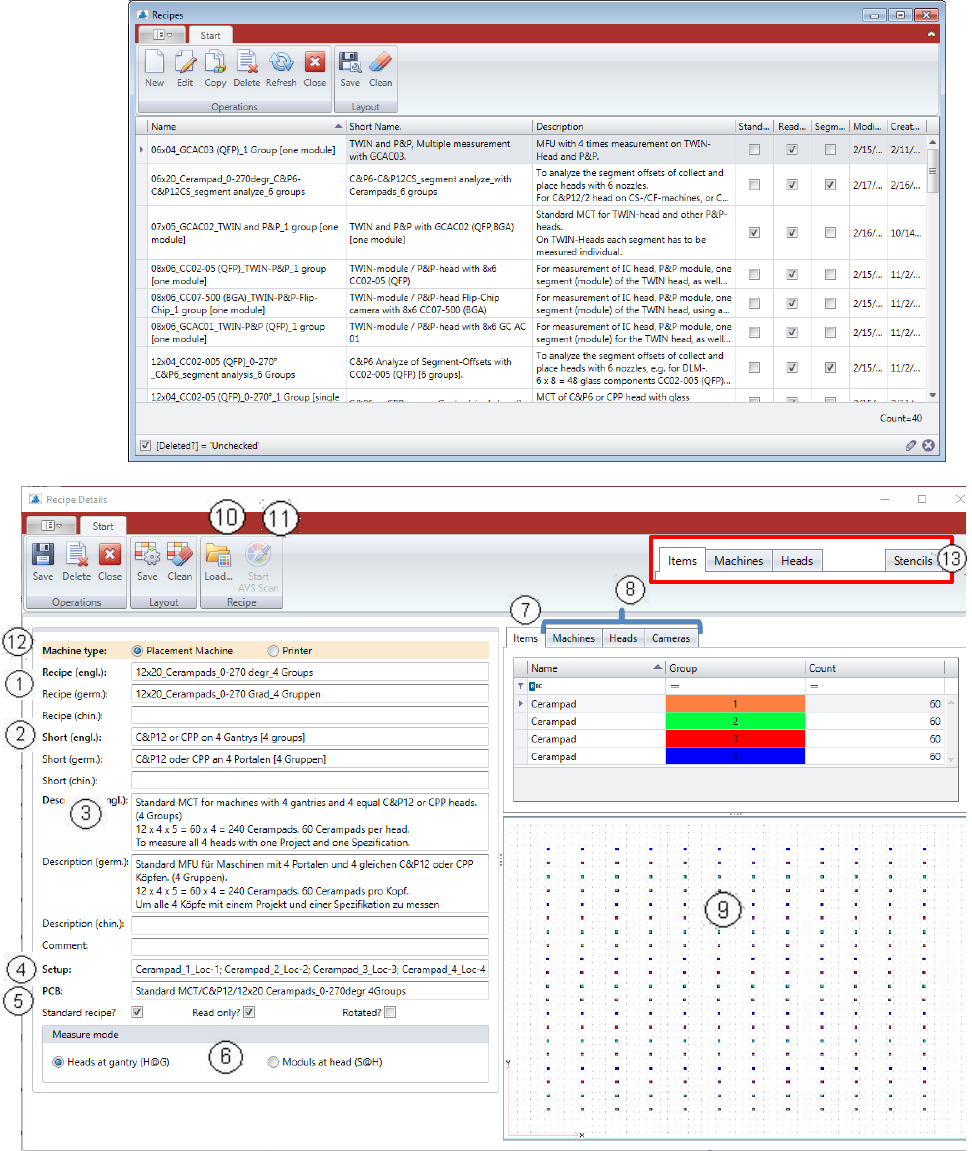Clear the Deleted filter with the X icon
The height and width of the screenshot is (1151, 972).
tap(929, 446)
